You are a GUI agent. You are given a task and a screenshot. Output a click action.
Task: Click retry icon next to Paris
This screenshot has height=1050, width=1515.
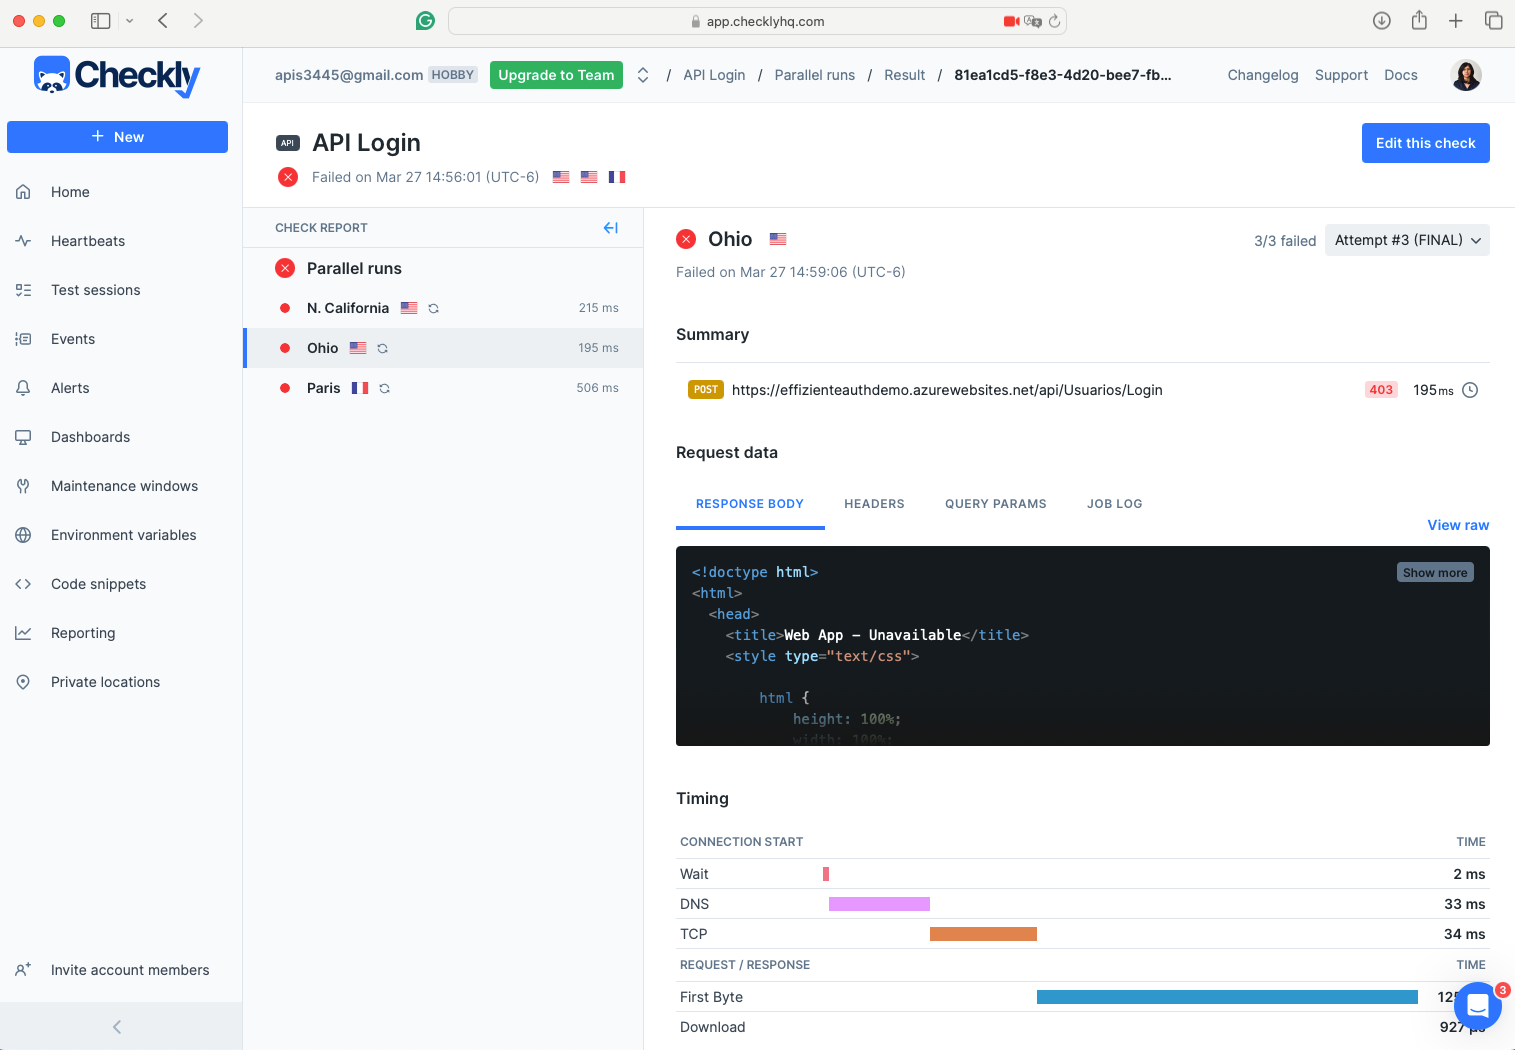[385, 388]
